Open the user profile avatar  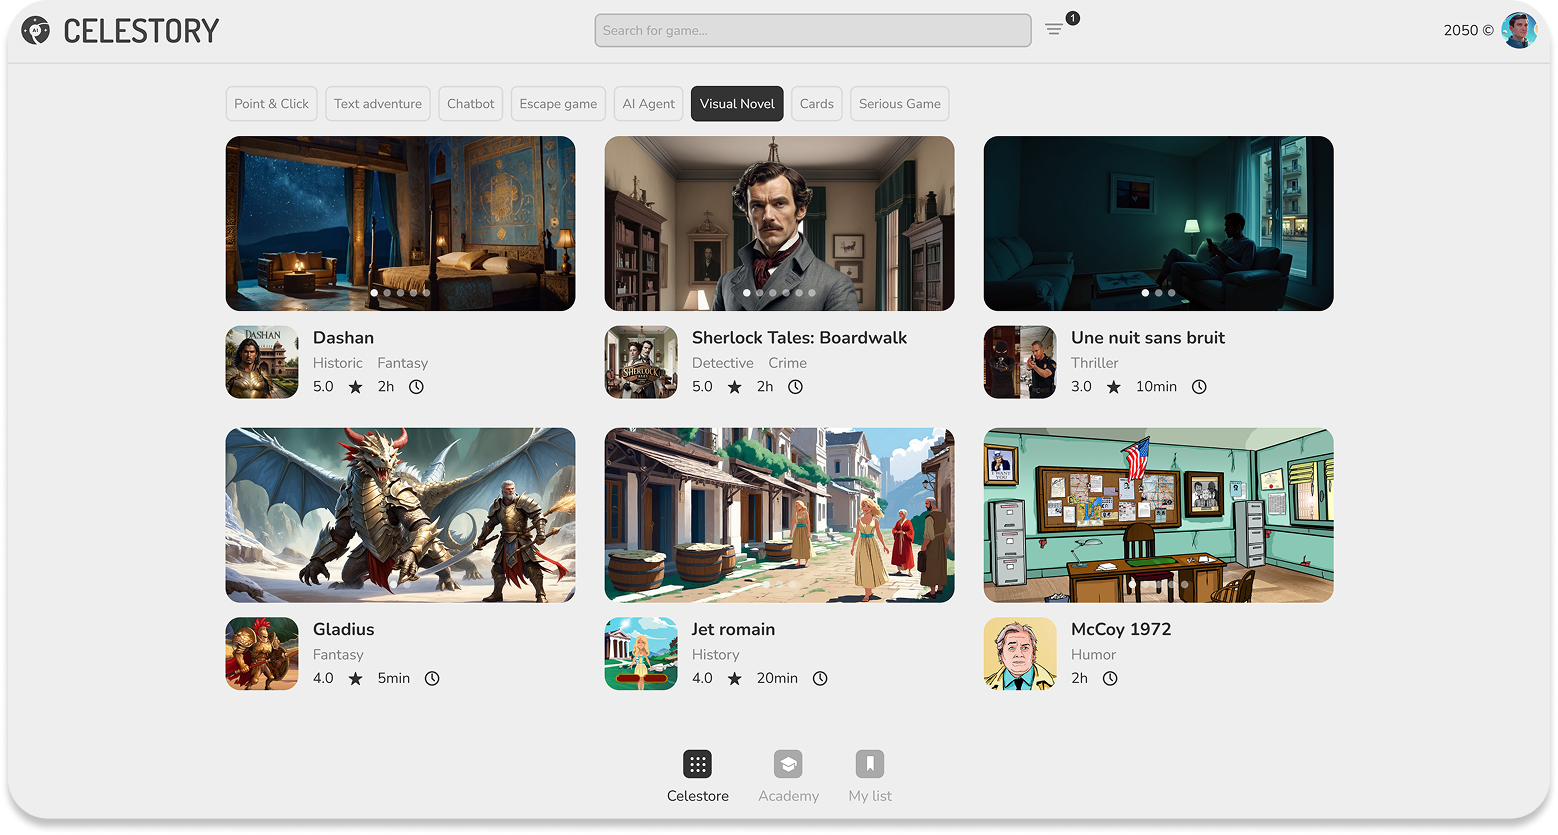pos(1519,30)
